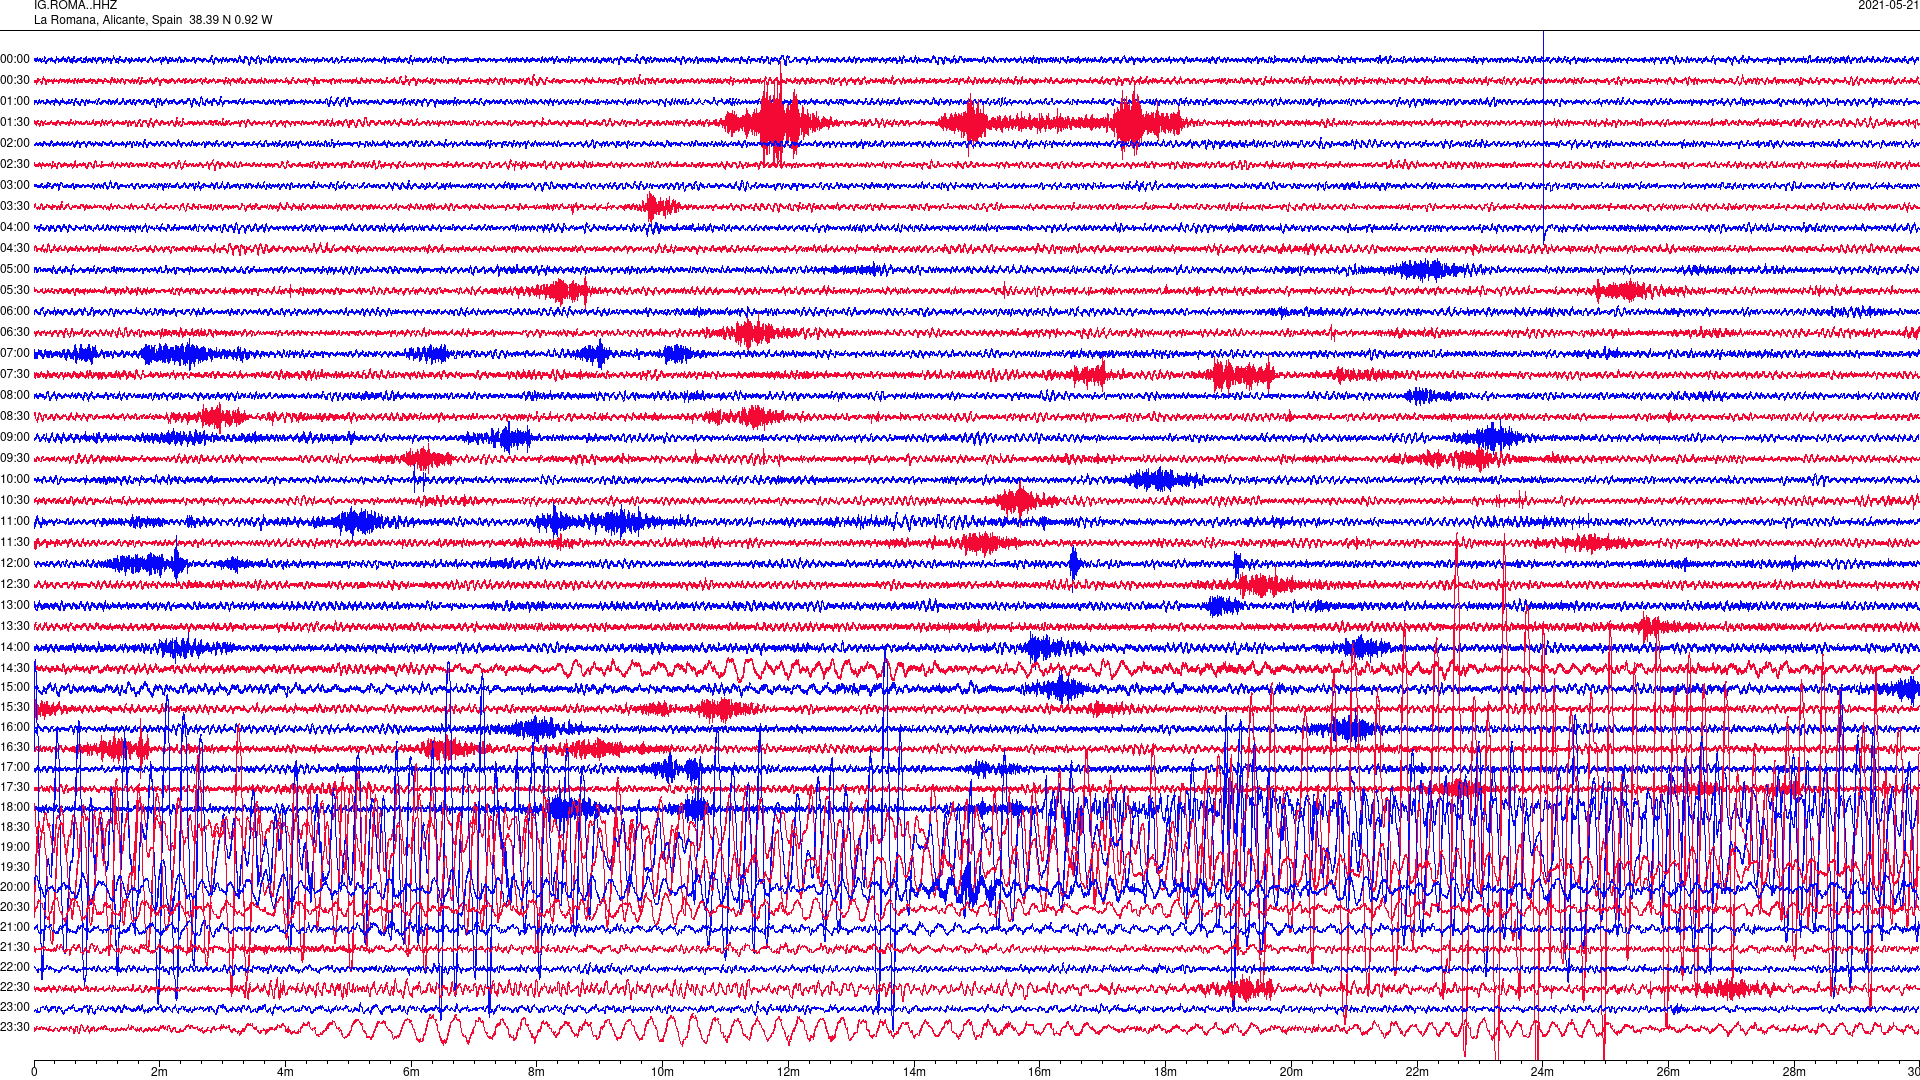The image size is (1920, 1080).
Task: Select the 17:30 trace time label
Action: (x=15, y=787)
